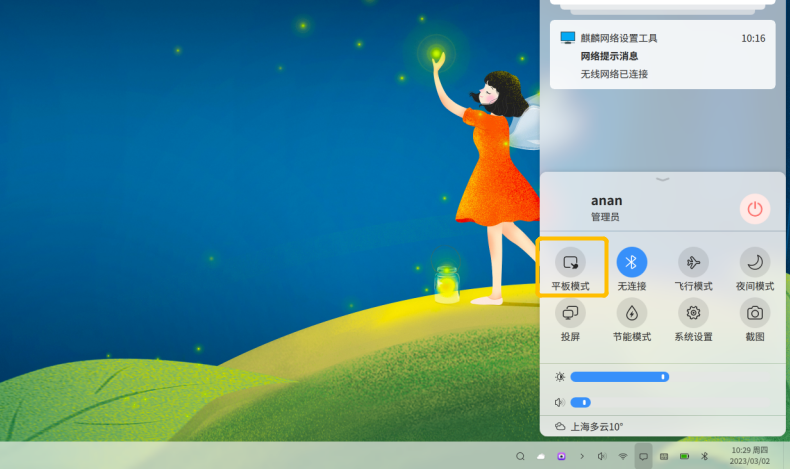Open screen projection (投屏)

click(x=570, y=313)
